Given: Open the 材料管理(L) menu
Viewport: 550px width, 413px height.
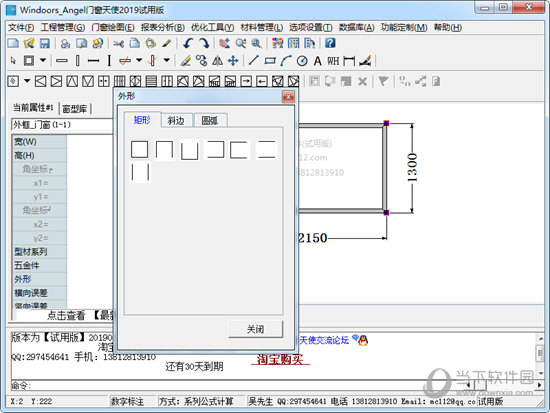Looking at the screenshot, I should [x=262, y=27].
